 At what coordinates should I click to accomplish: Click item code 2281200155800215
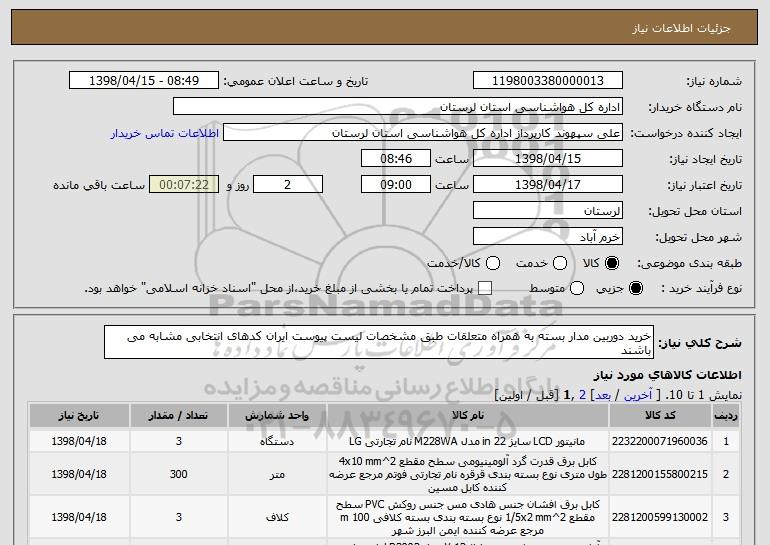click(x=660, y=474)
